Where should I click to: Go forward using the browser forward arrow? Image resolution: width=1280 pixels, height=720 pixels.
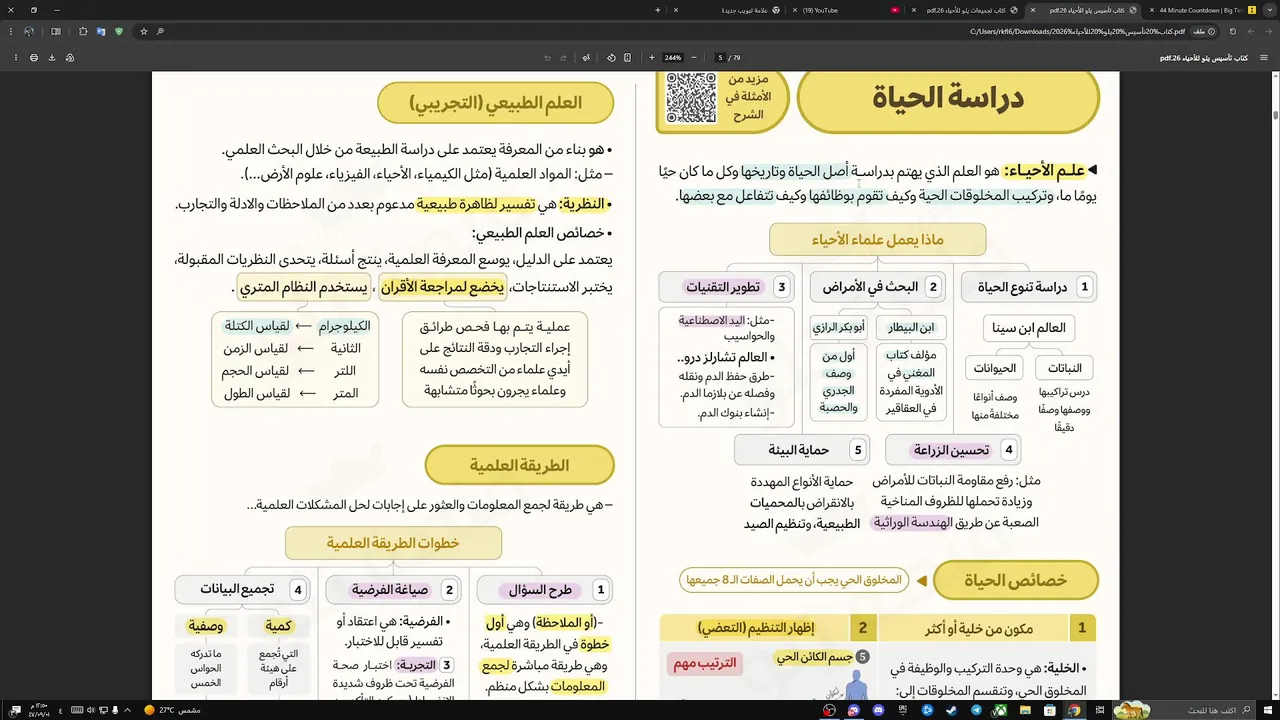point(1251,32)
